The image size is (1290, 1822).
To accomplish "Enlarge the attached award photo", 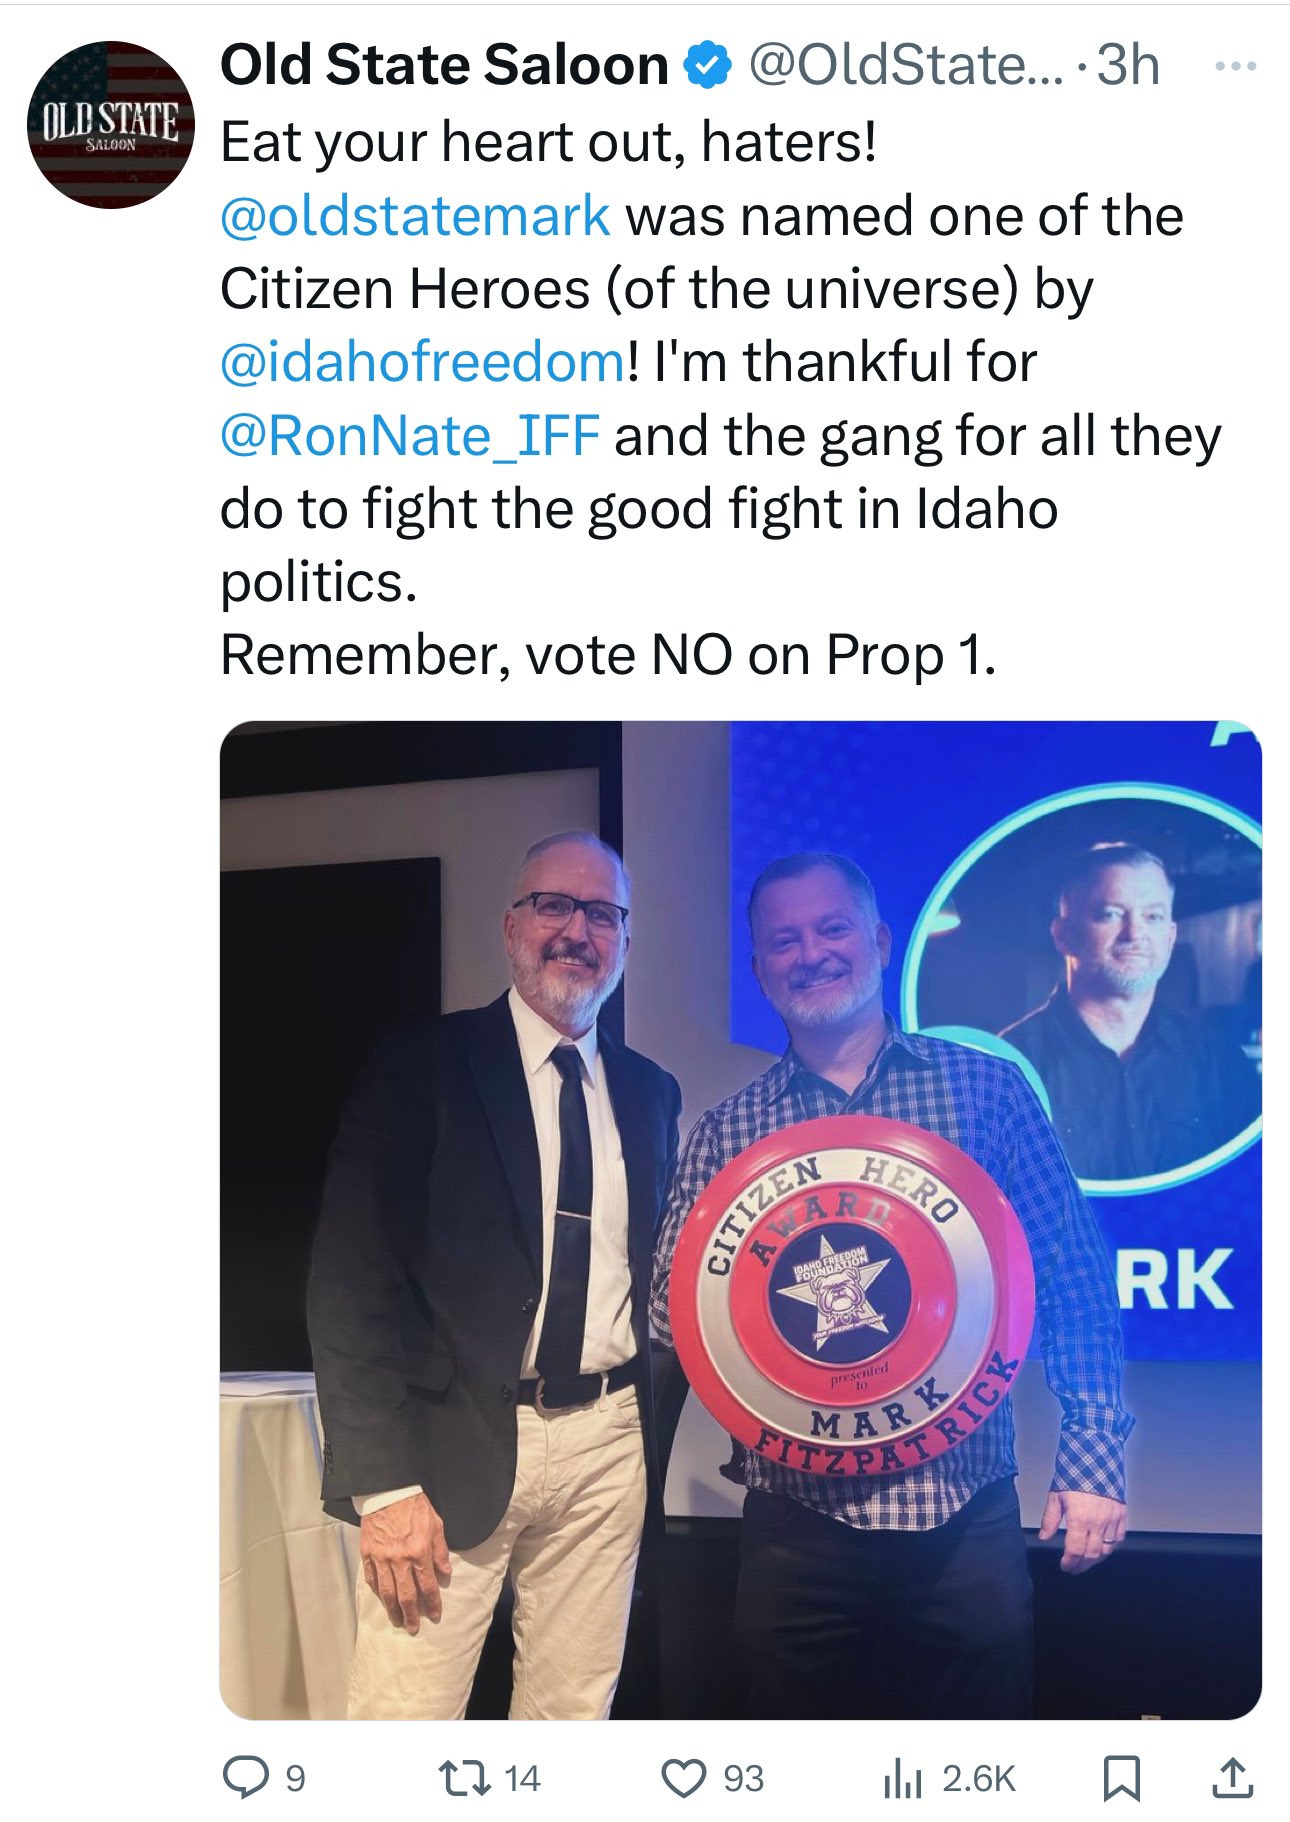I will pos(741,1220).
